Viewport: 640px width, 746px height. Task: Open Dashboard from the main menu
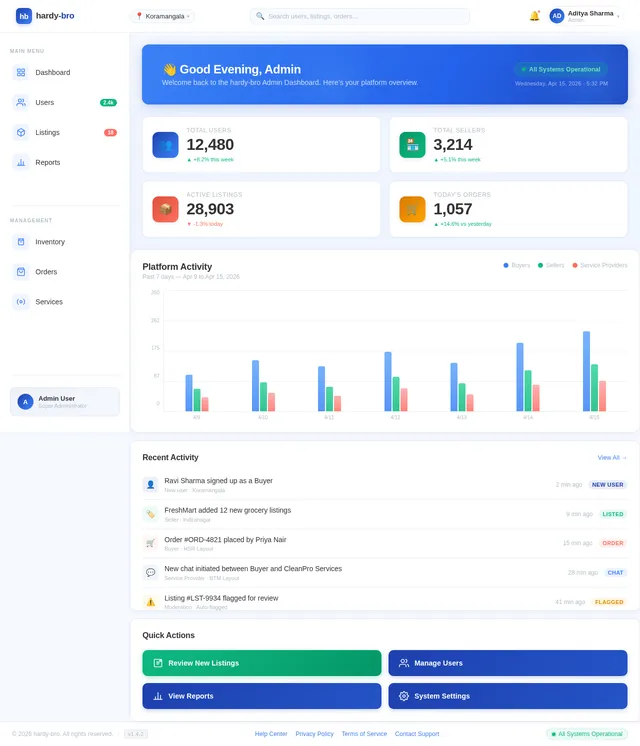[x=65, y=72]
